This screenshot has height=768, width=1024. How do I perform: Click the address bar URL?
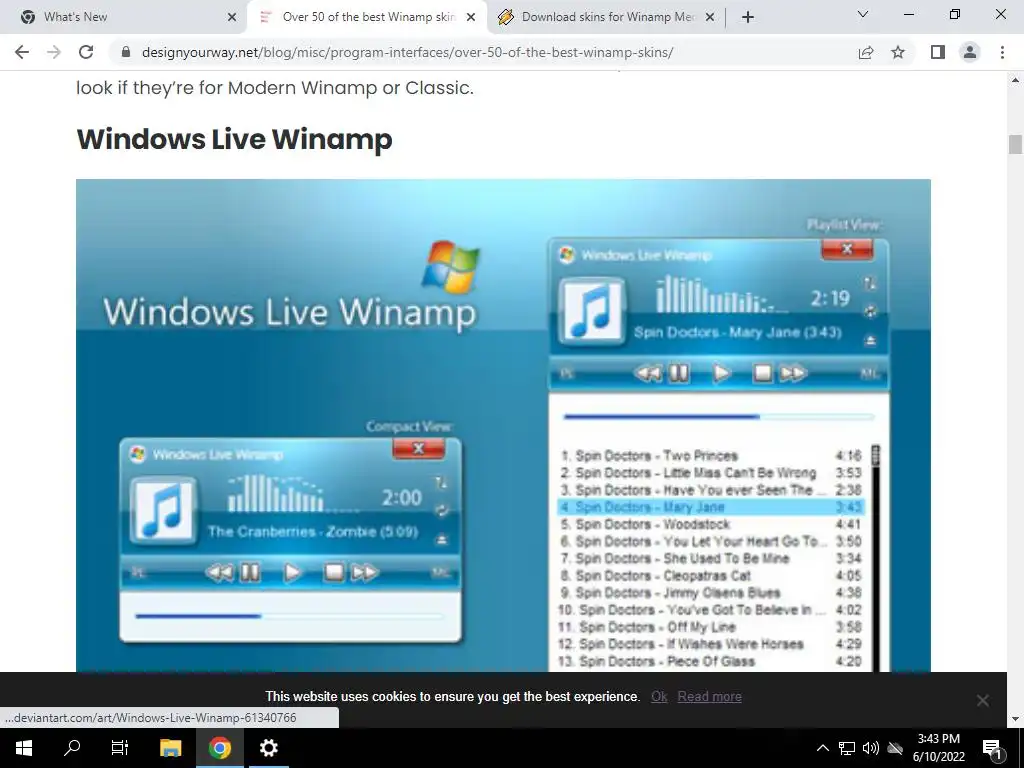pos(407,52)
